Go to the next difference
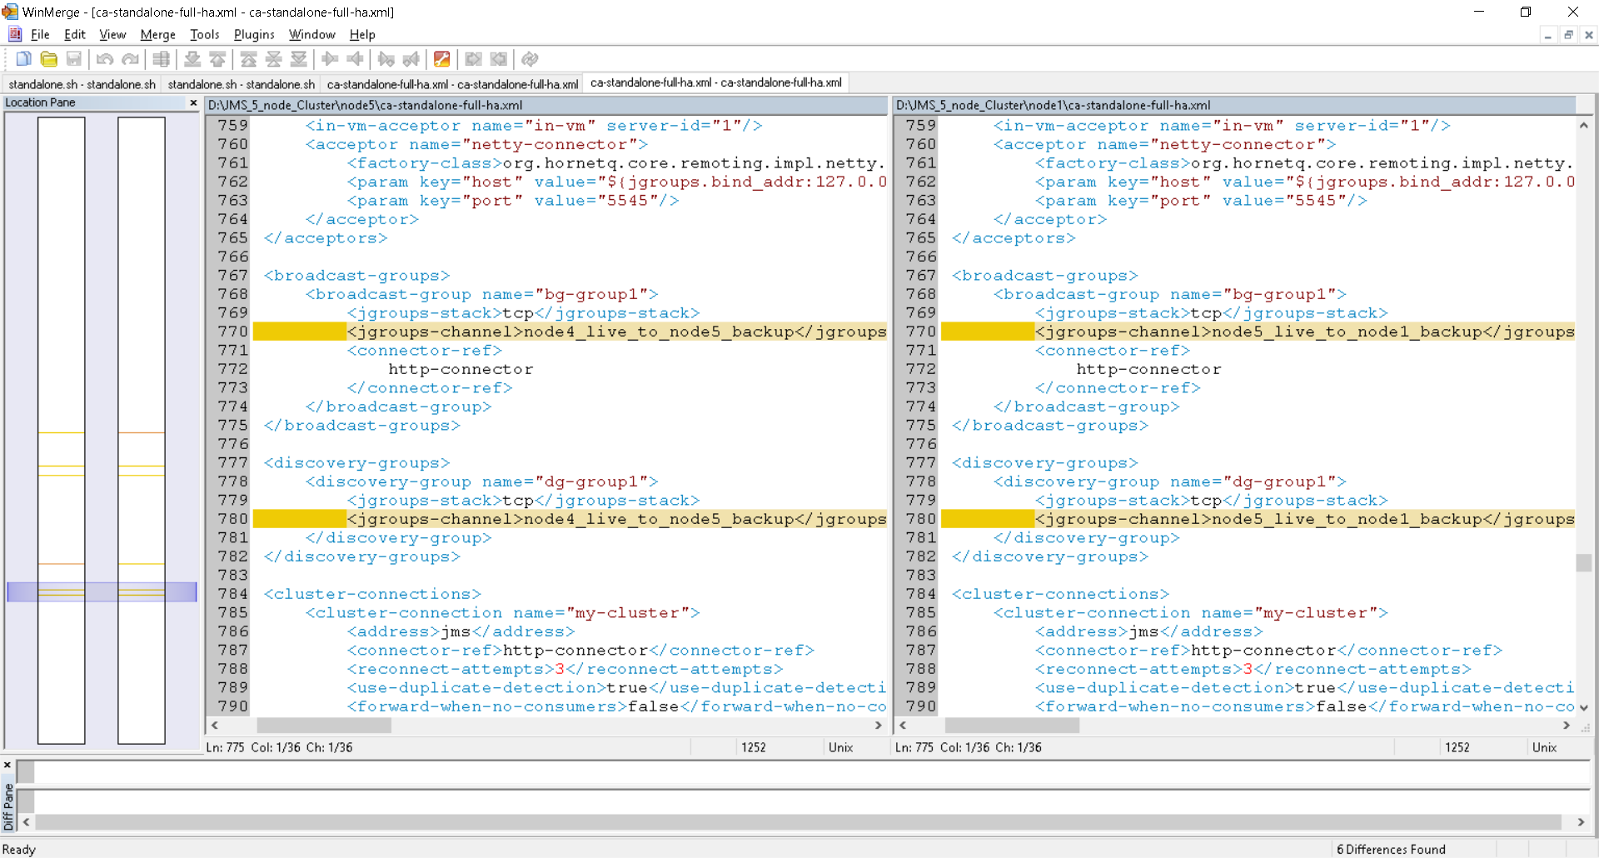1599x858 pixels. click(x=192, y=59)
